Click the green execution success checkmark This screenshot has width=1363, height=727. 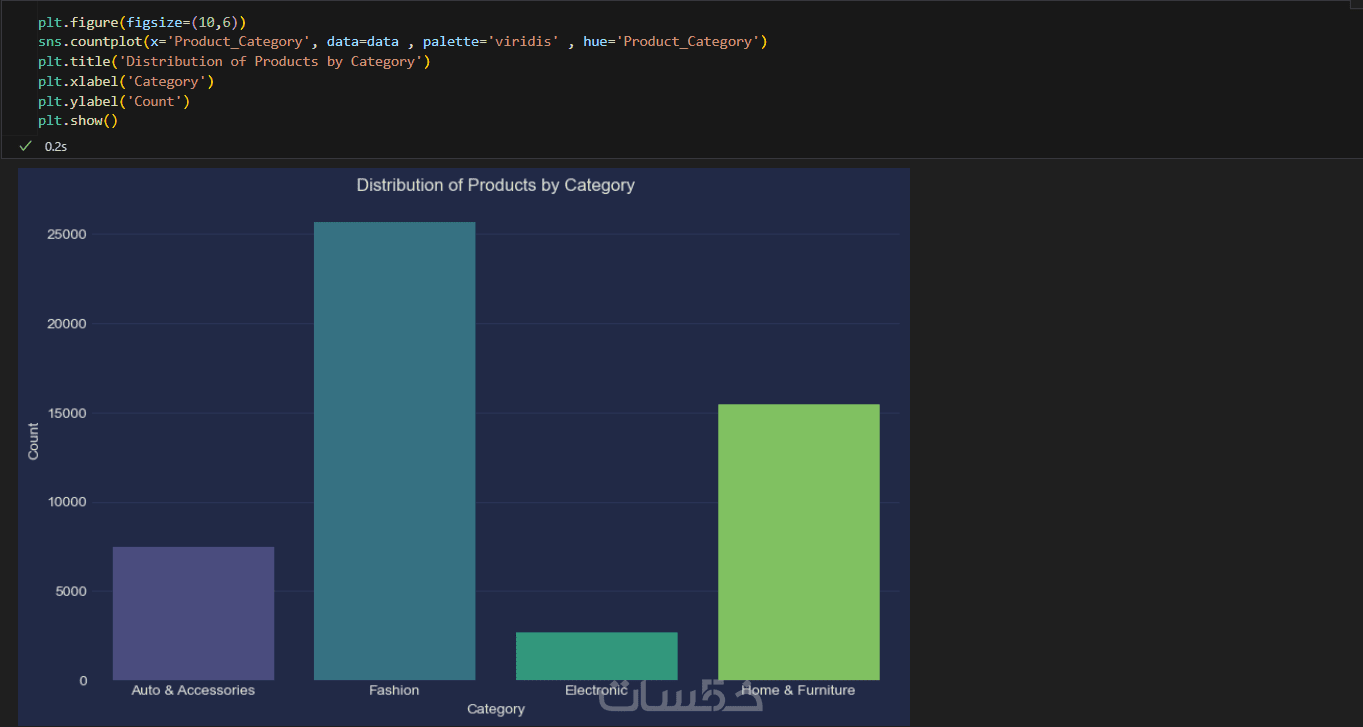[x=26, y=146]
